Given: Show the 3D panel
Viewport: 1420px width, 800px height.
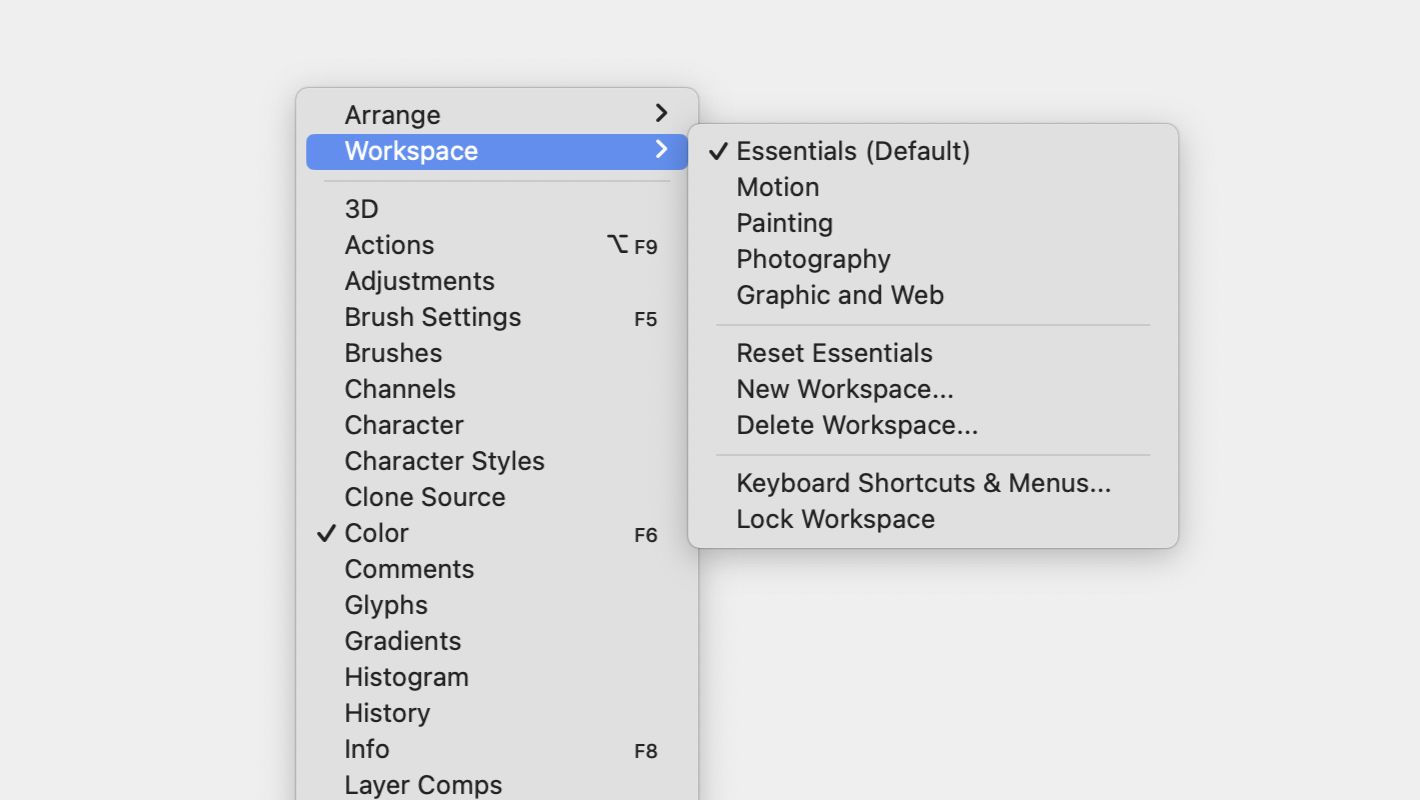Looking at the screenshot, I should tap(361, 209).
